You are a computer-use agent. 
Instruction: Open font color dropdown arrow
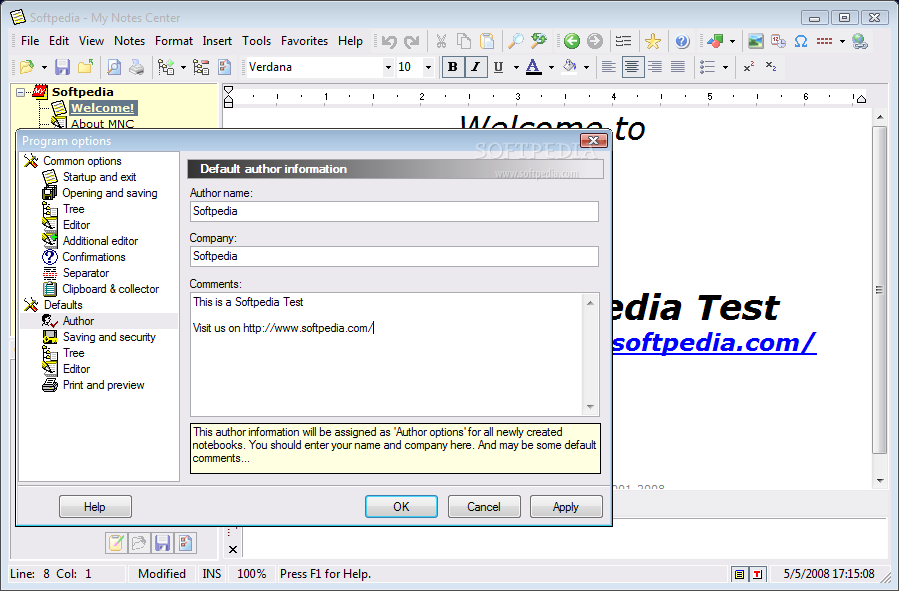point(552,67)
